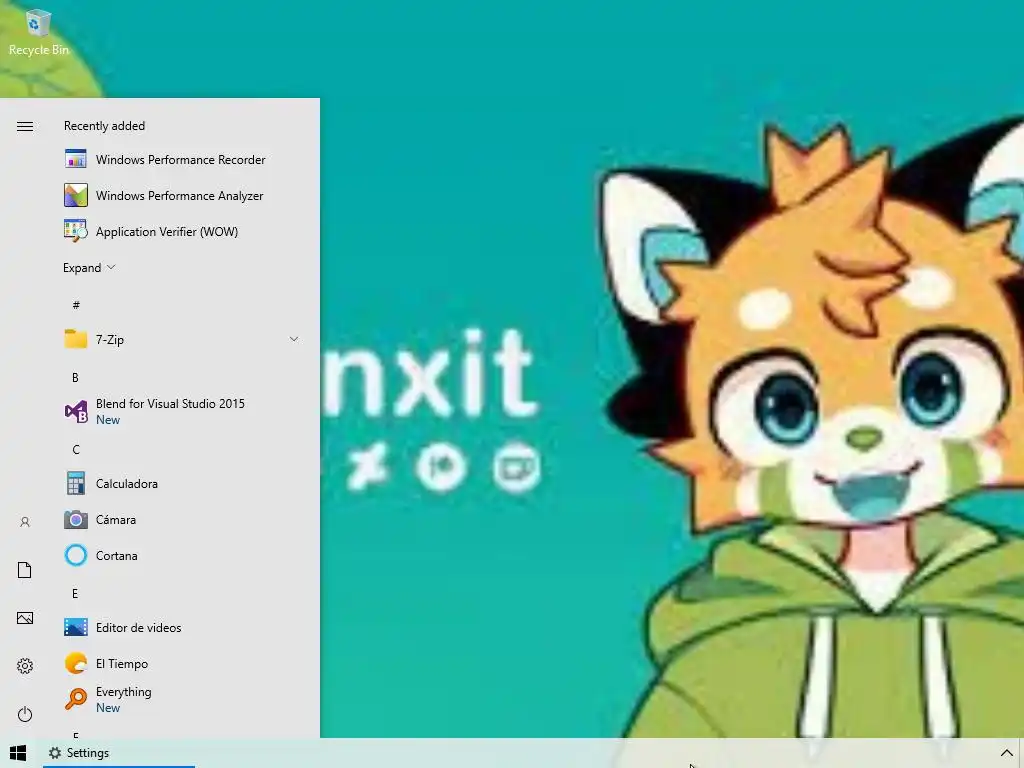Click the Power button icon
The width and height of the screenshot is (1024, 768).
pyautogui.click(x=25, y=714)
